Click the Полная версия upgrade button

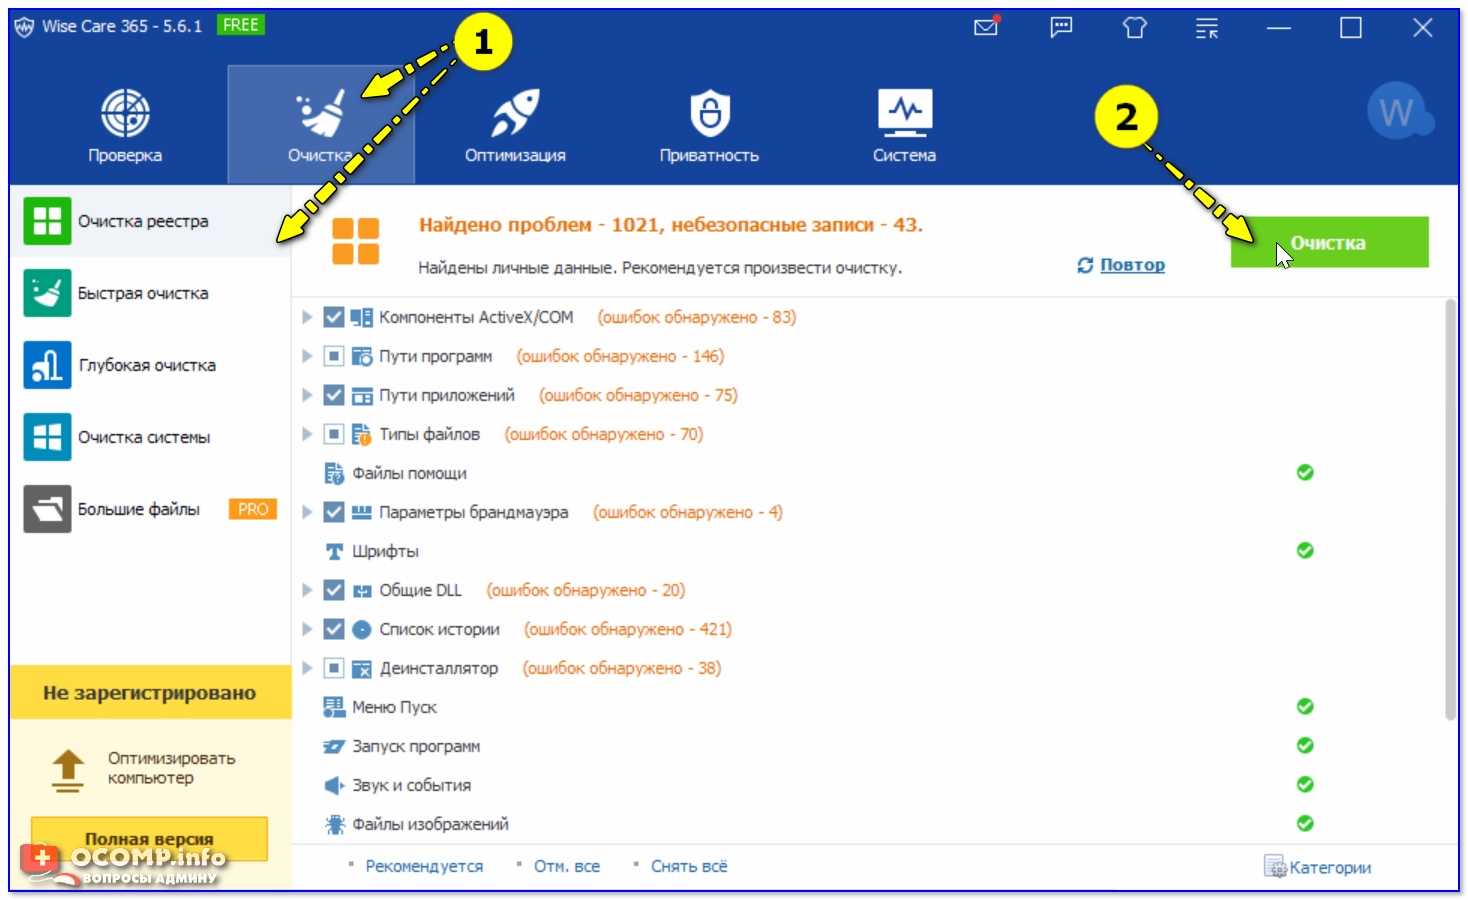149,839
